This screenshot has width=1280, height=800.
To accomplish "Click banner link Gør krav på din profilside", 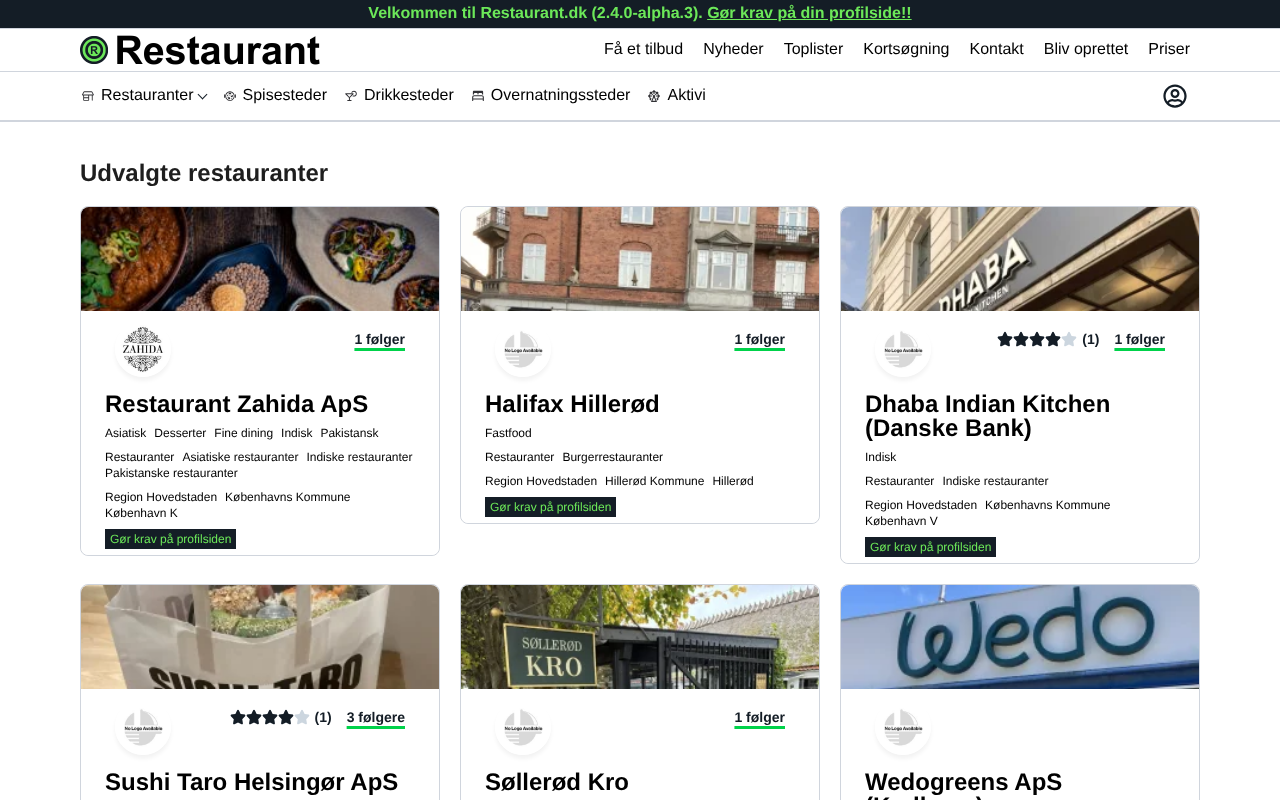I will pos(809,13).
